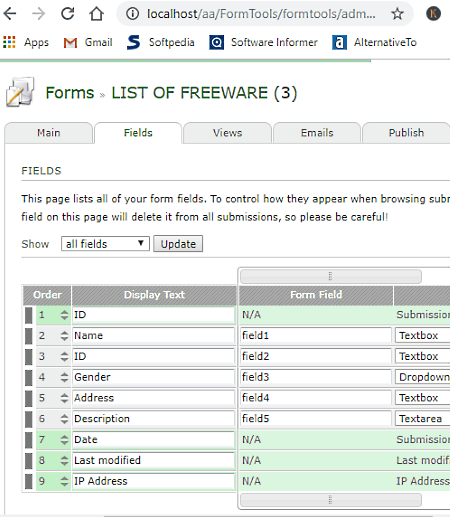Image resolution: width=450 pixels, height=517 pixels.
Task: Open the 'all fields' Show dropdown
Action: (105, 244)
